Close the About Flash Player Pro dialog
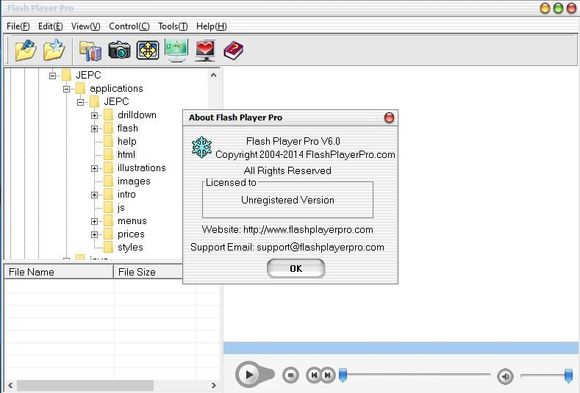The width and height of the screenshot is (580, 393). (389, 118)
